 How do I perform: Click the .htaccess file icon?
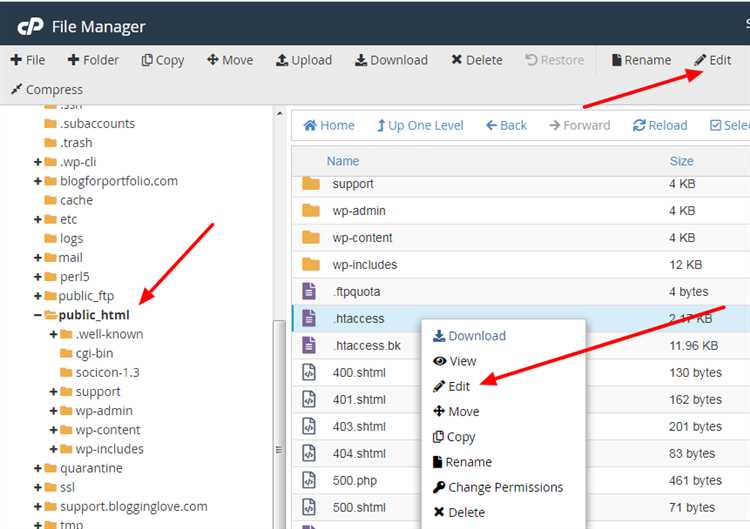click(x=309, y=318)
